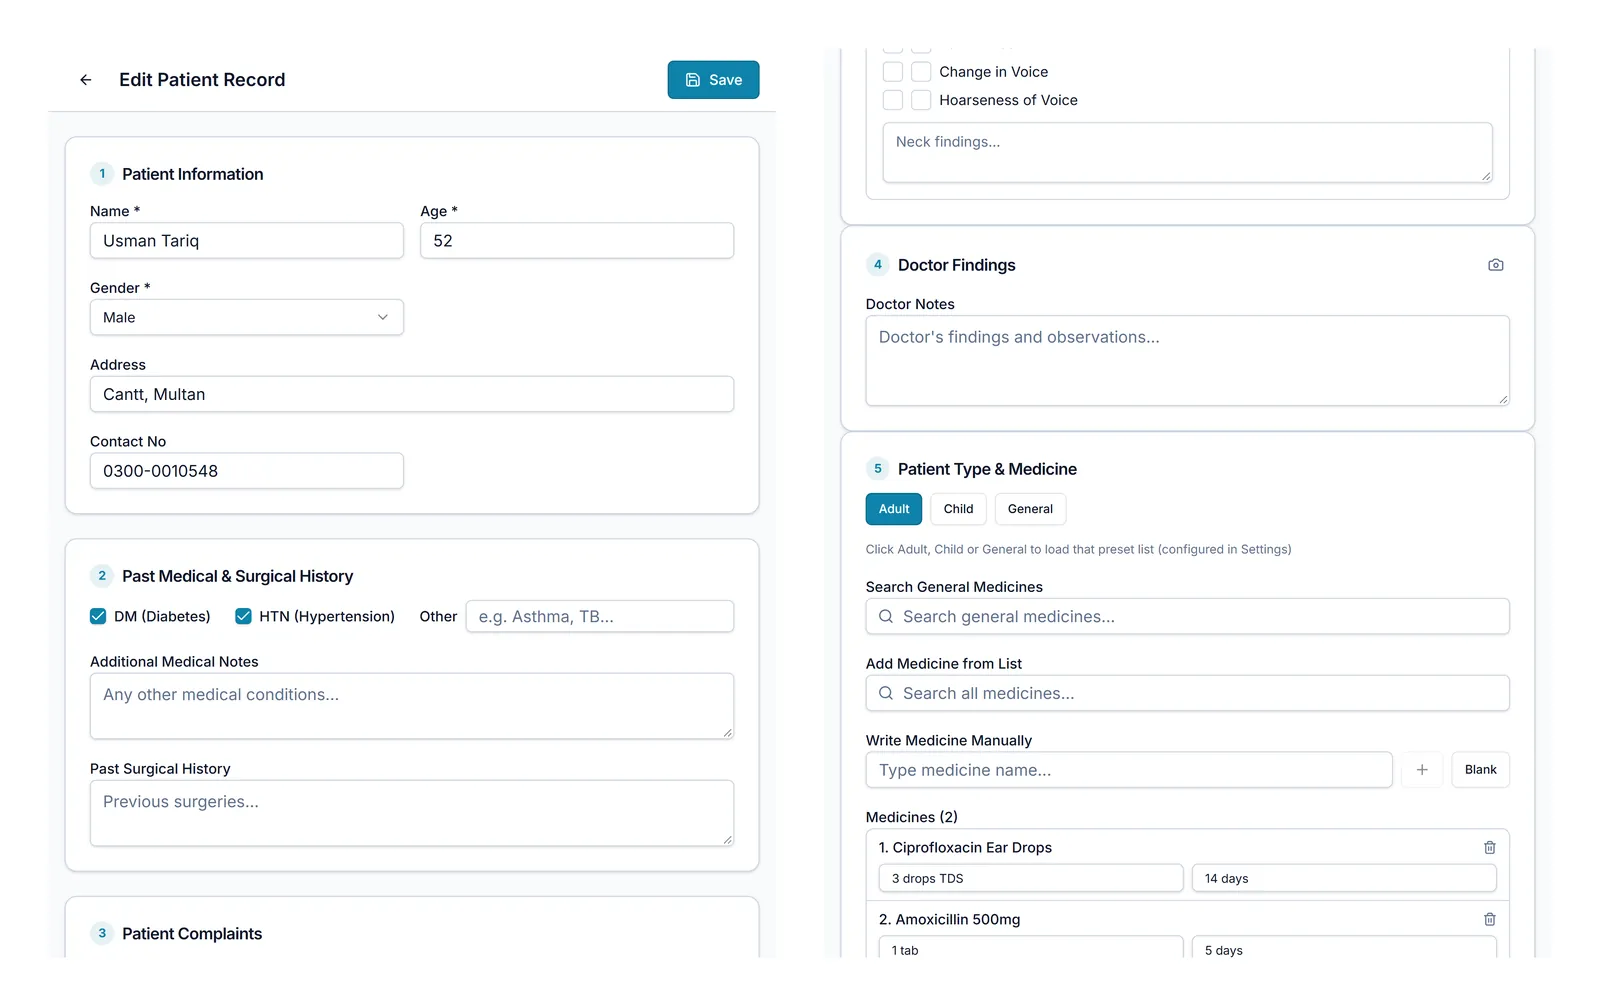1600x1006 pixels.
Task: Edit the 5 days duration field
Action: [x=1344, y=948]
